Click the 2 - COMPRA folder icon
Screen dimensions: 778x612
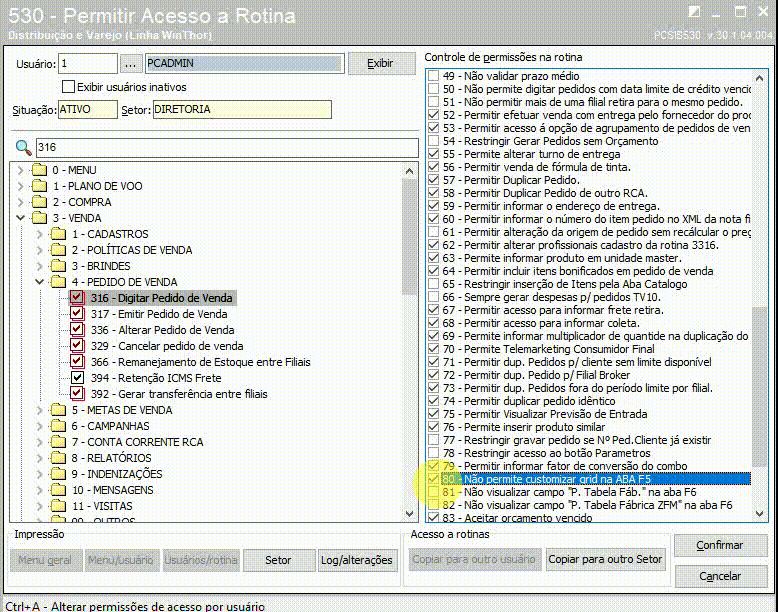click(x=39, y=202)
